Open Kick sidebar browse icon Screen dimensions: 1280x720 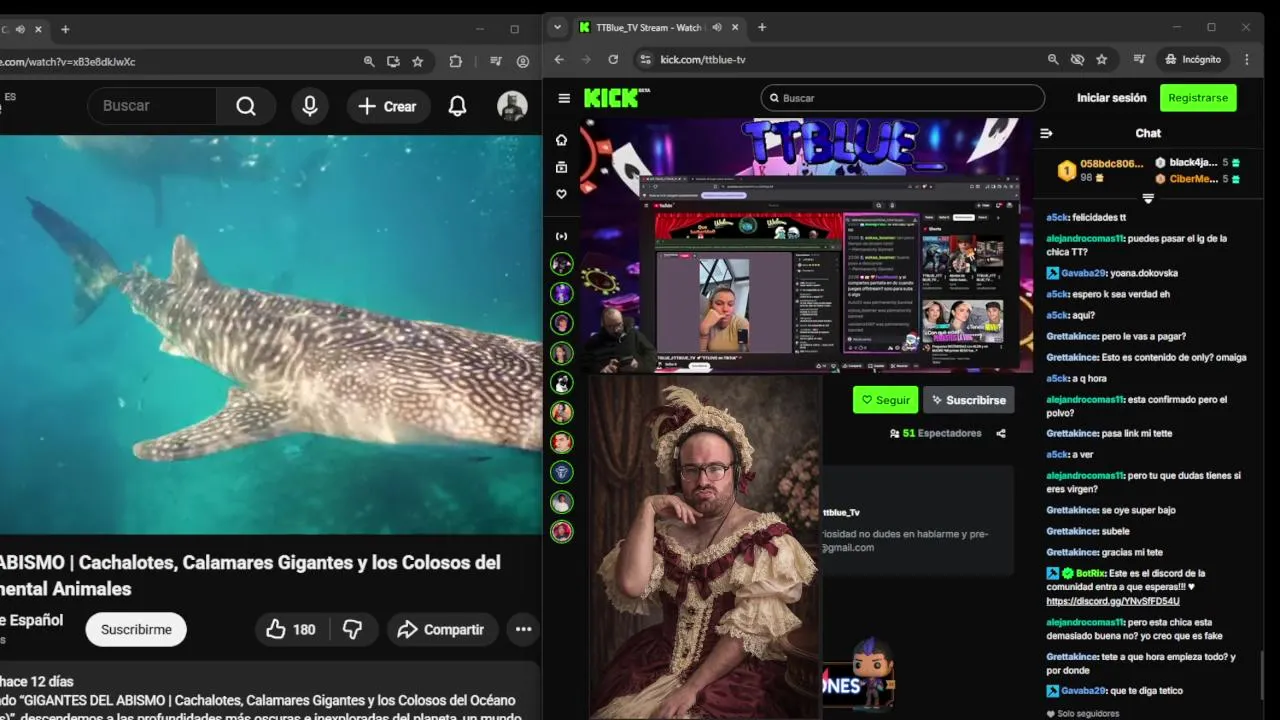click(561, 167)
